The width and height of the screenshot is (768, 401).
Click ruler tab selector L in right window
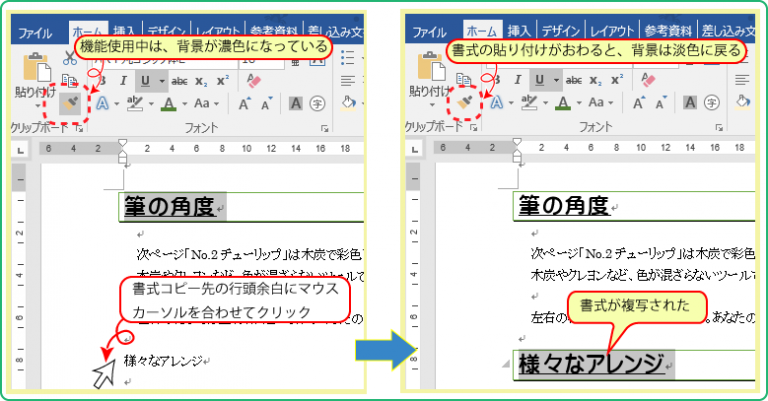[415, 149]
